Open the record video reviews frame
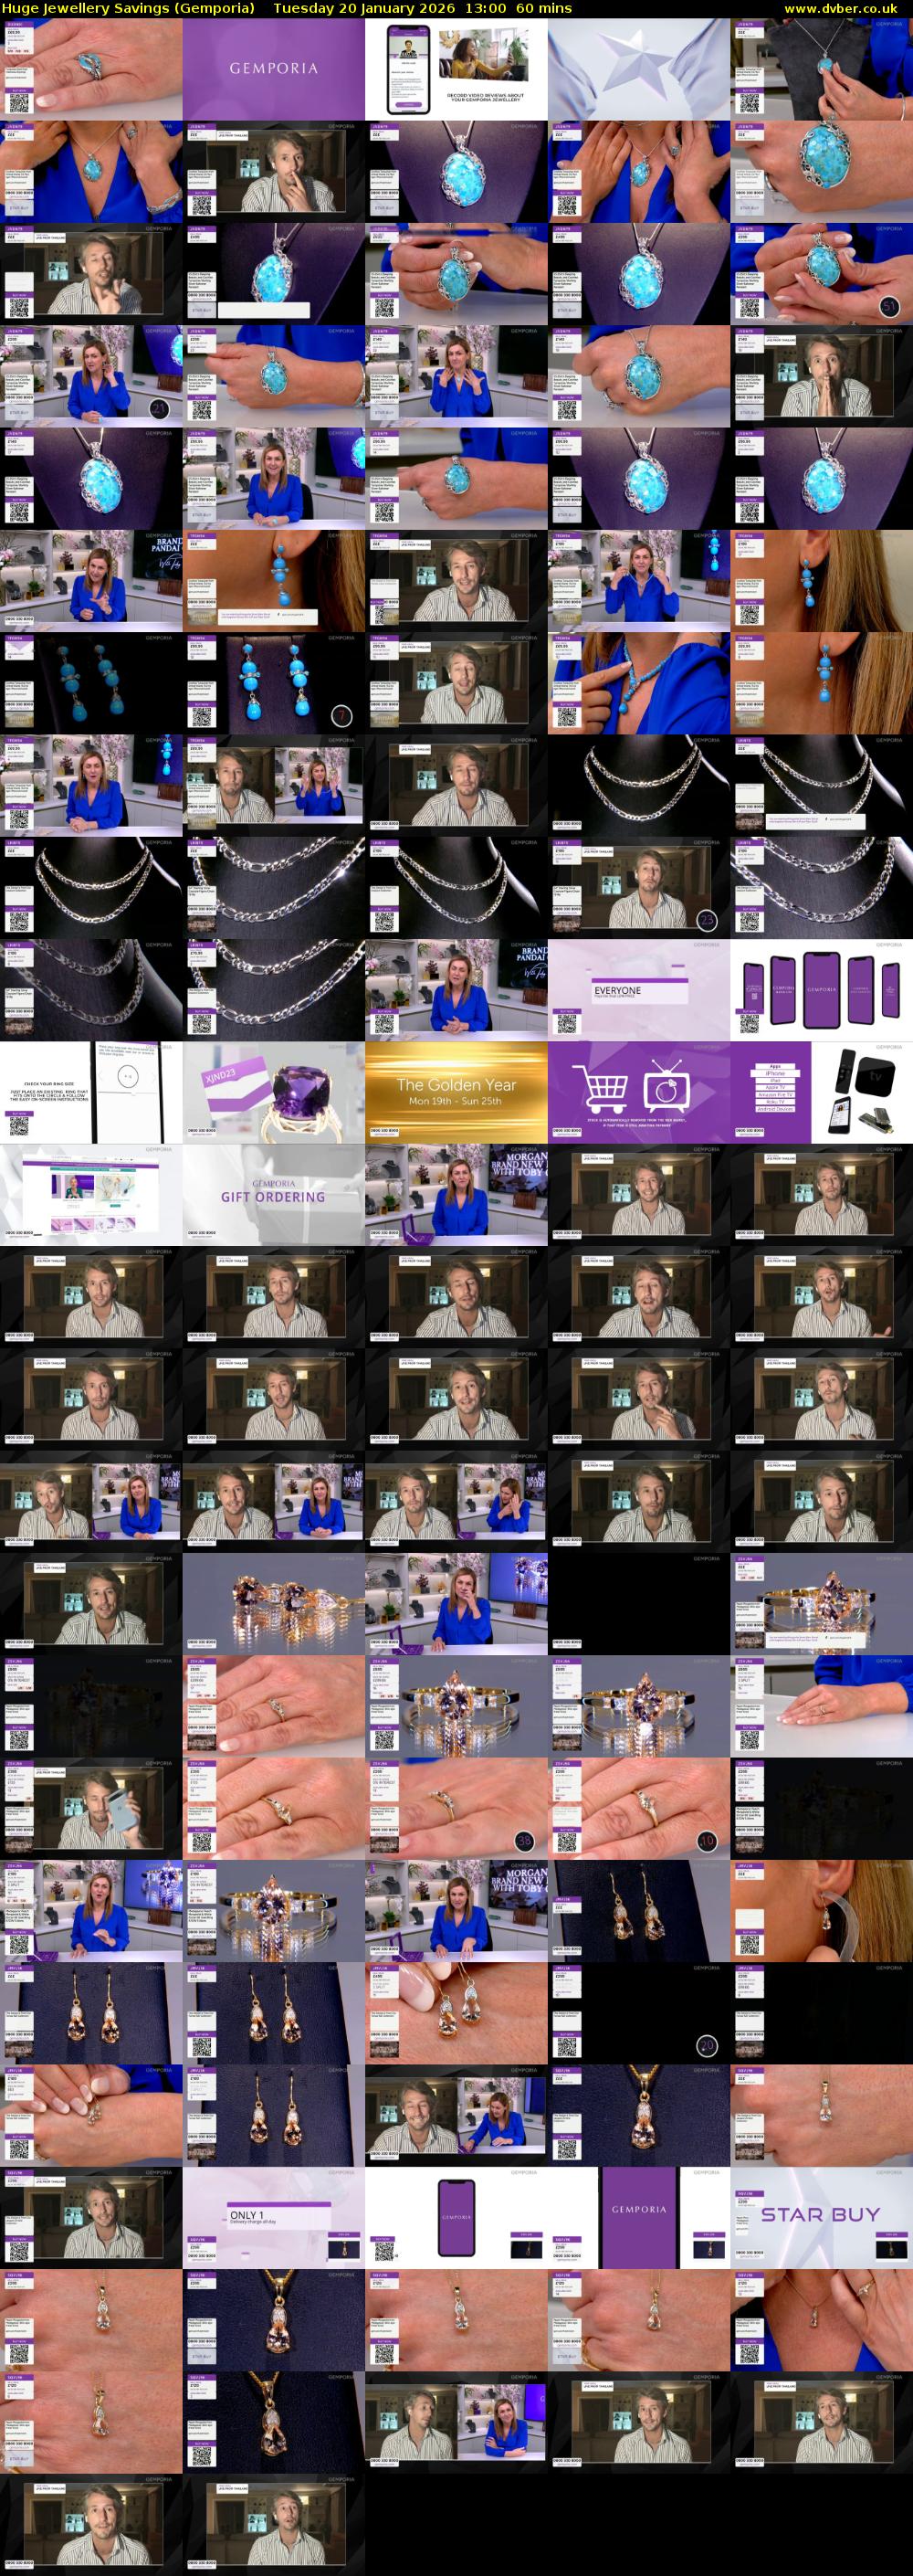 click(x=456, y=69)
